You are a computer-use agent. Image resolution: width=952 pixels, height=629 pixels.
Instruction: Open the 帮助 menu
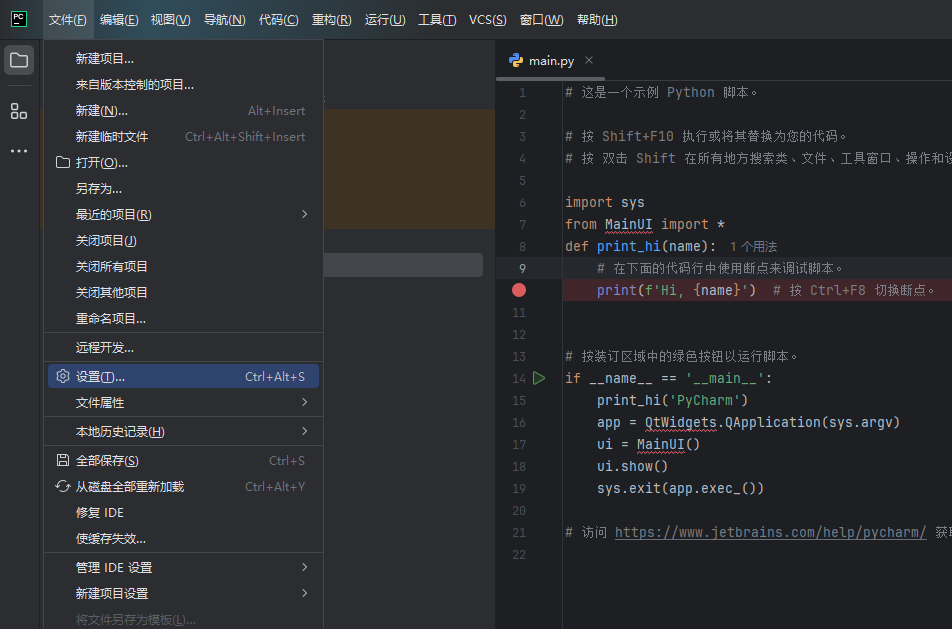click(x=597, y=19)
